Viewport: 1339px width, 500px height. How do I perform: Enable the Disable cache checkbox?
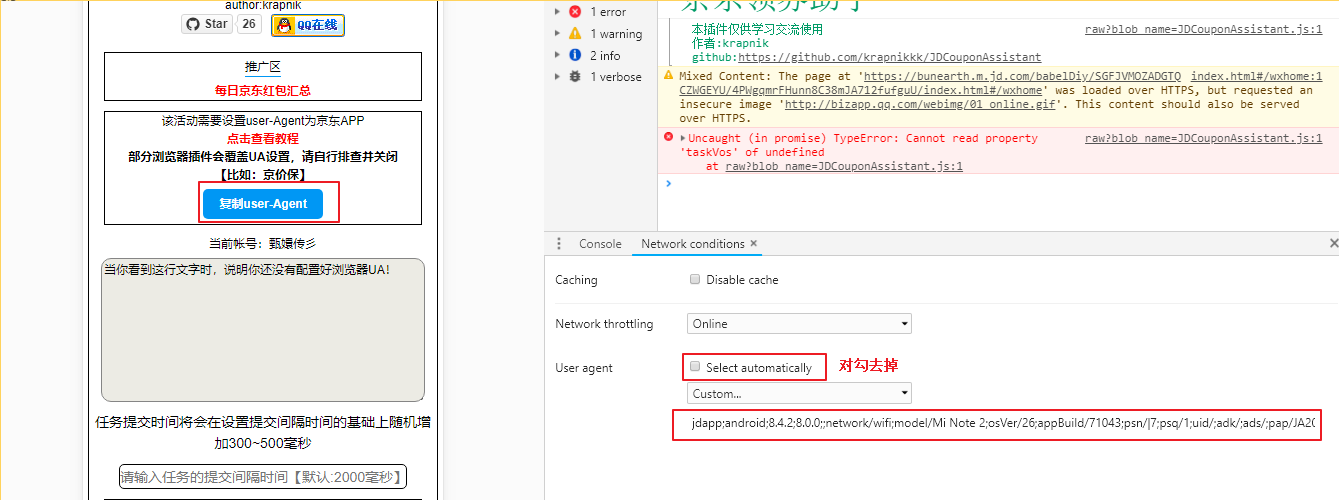click(695, 280)
